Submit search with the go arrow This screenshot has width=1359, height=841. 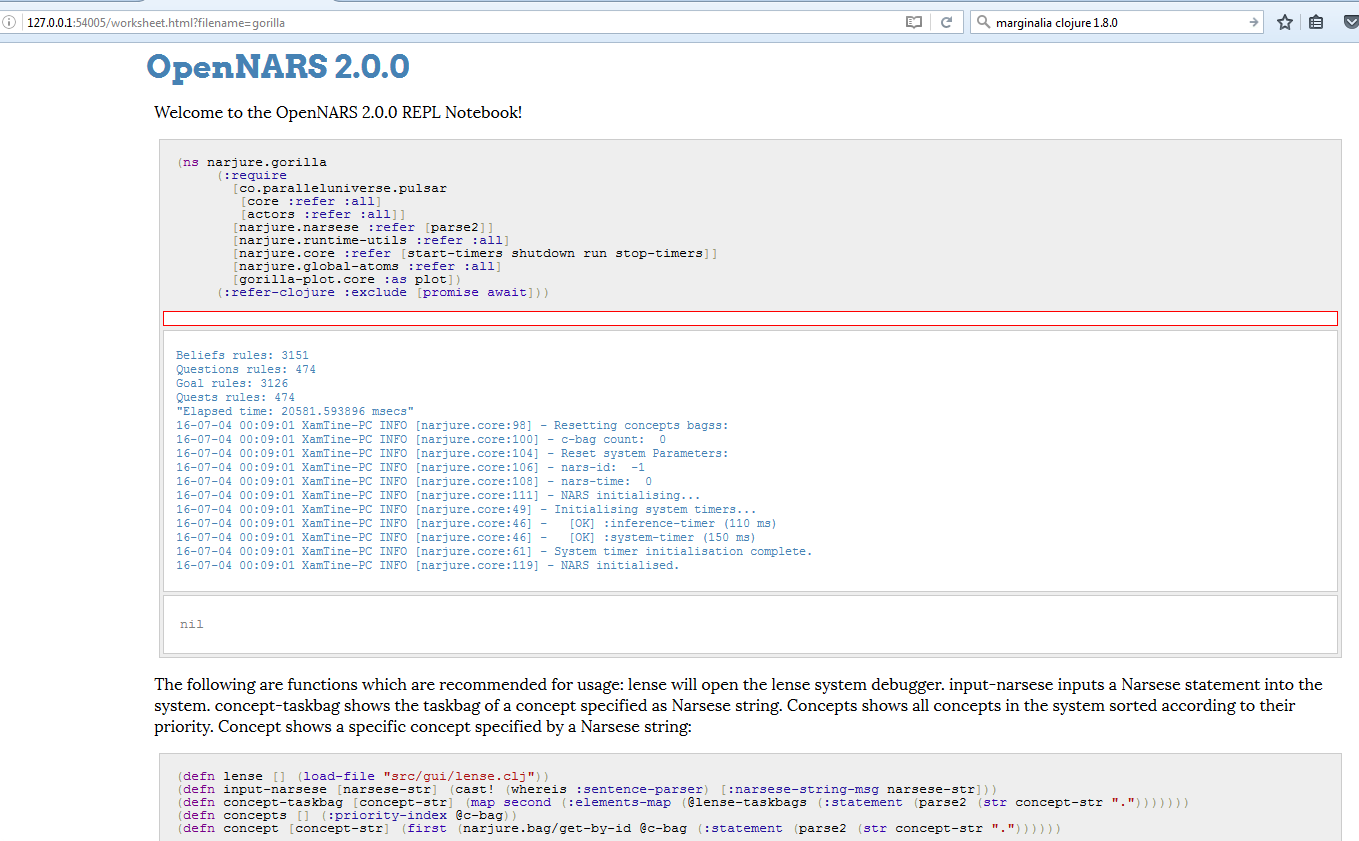coord(1254,22)
